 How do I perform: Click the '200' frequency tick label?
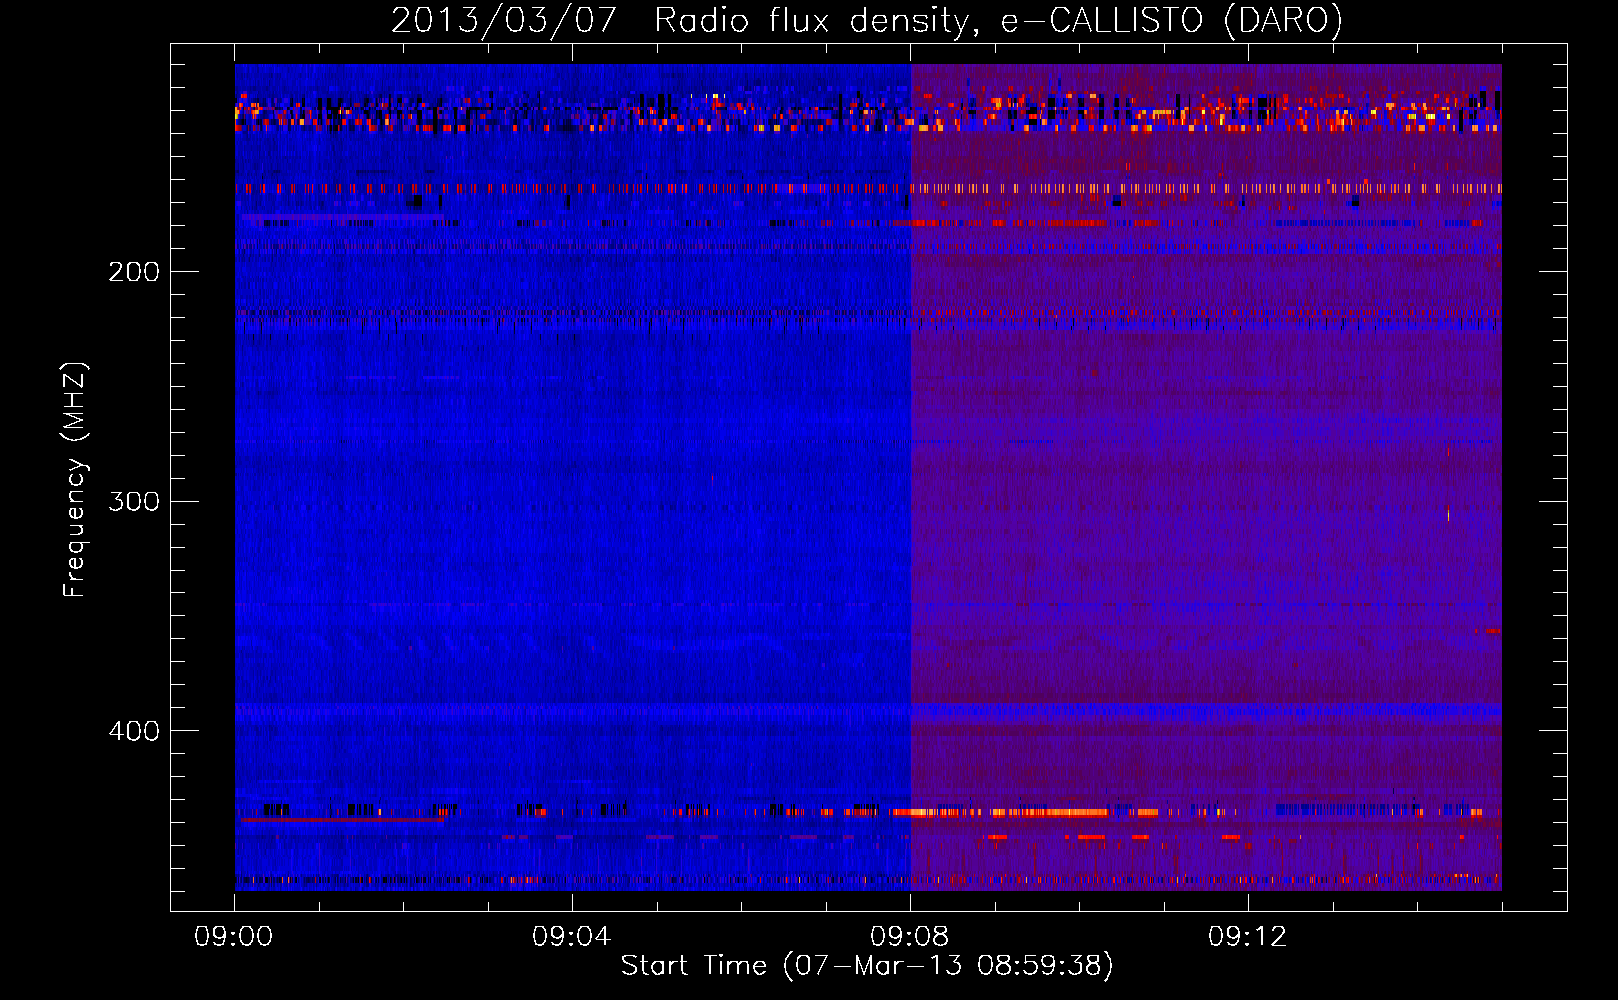[134, 272]
